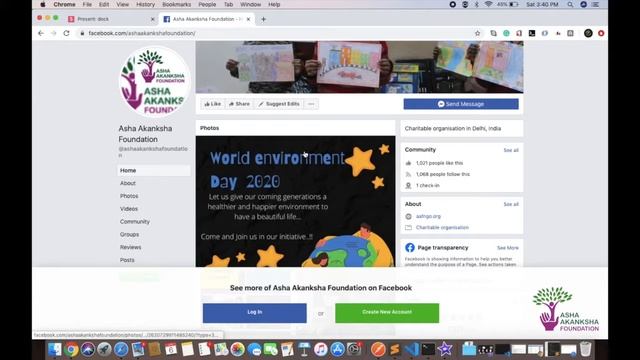The width and height of the screenshot is (640, 360).
Task: Open the more options ellipsis menu
Action: pyautogui.click(x=311, y=104)
